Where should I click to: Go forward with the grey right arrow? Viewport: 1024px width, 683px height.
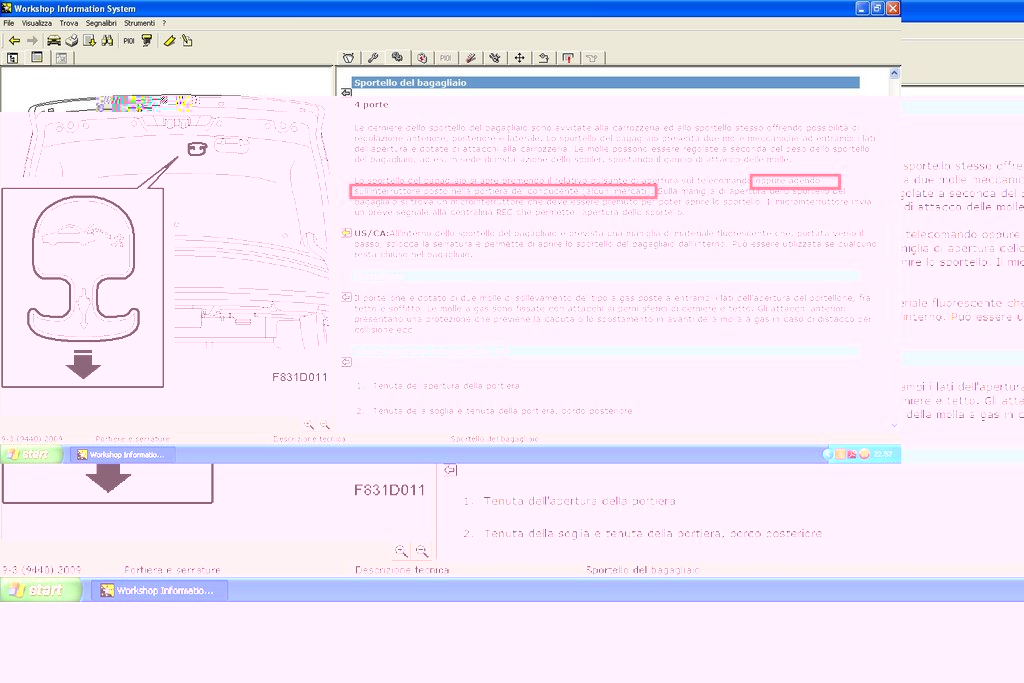click(x=32, y=40)
